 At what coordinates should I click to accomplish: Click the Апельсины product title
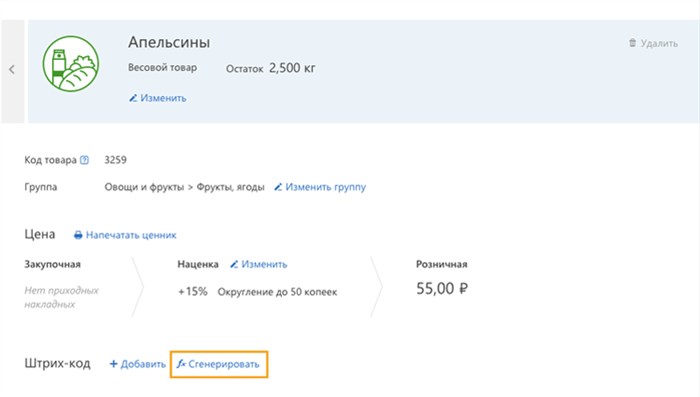tap(169, 42)
